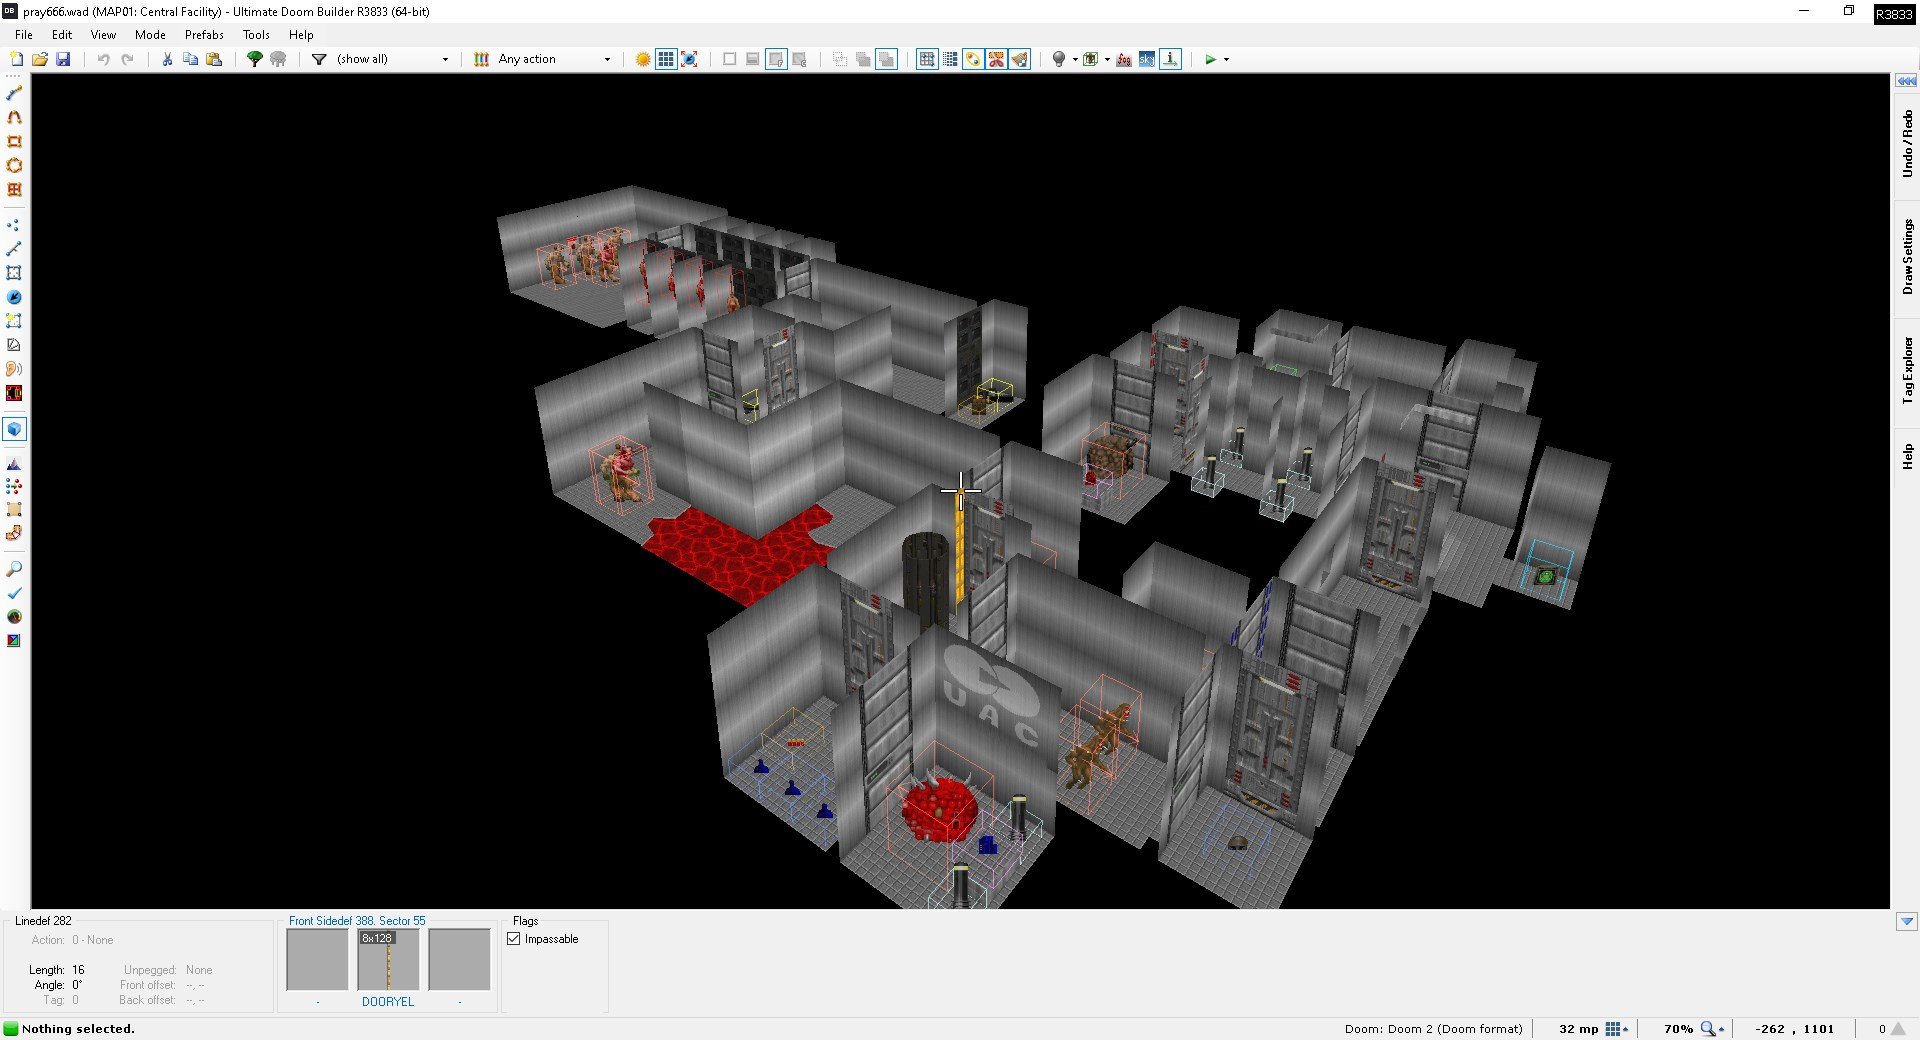
Task: Open the Prefabs menu
Action: pyautogui.click(x=204, y=34)
